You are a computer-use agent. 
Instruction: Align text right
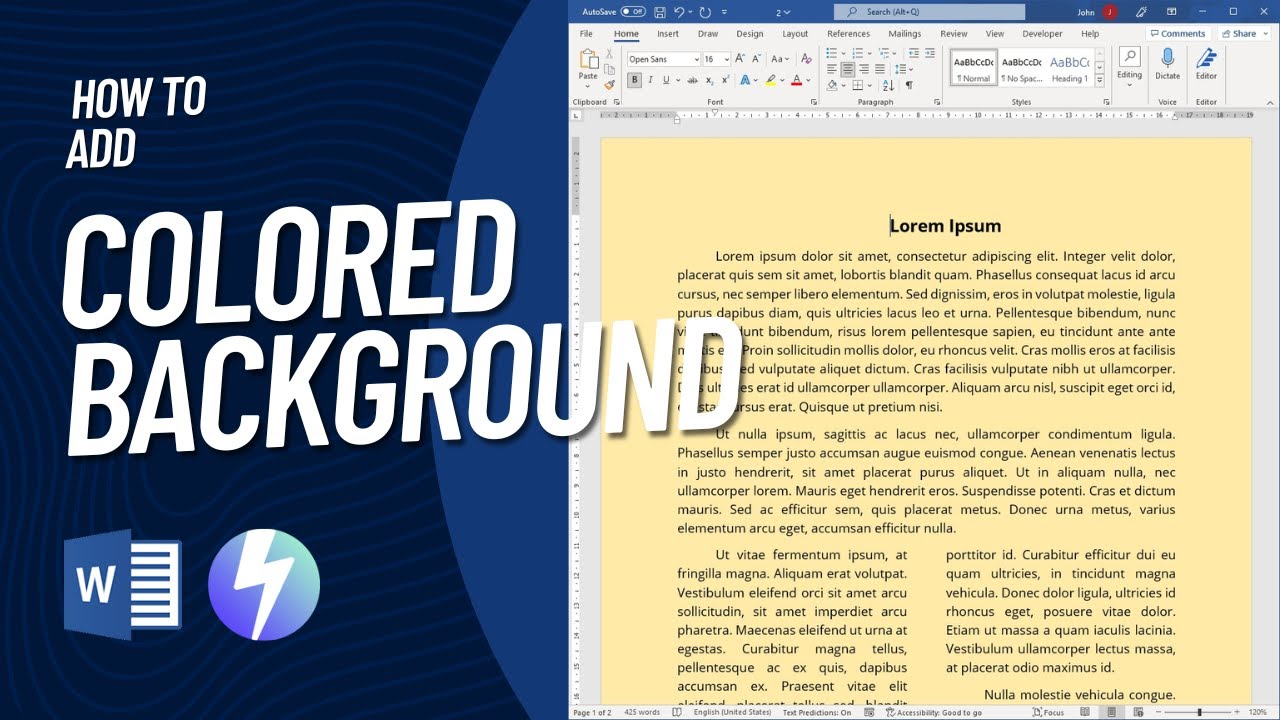coord(864,69)
